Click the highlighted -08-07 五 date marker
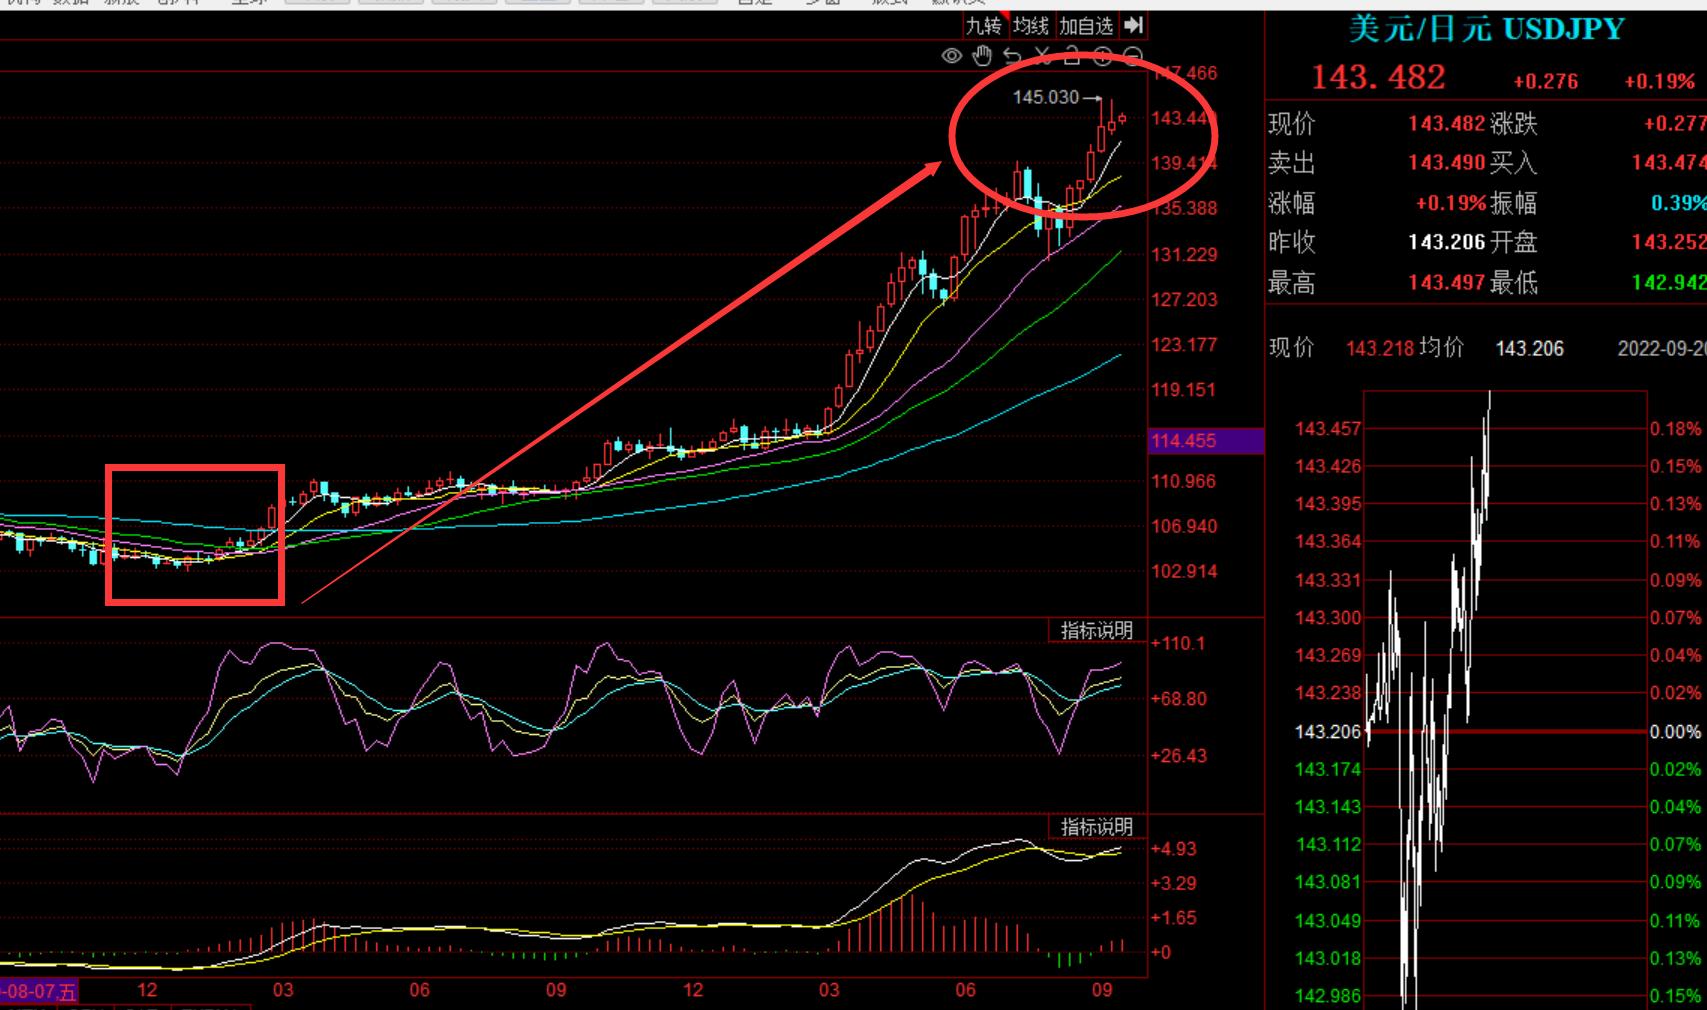Image resolution: width=1707 pixels, height=1010 pixels. pyautogui.click(x=39, y=991)
